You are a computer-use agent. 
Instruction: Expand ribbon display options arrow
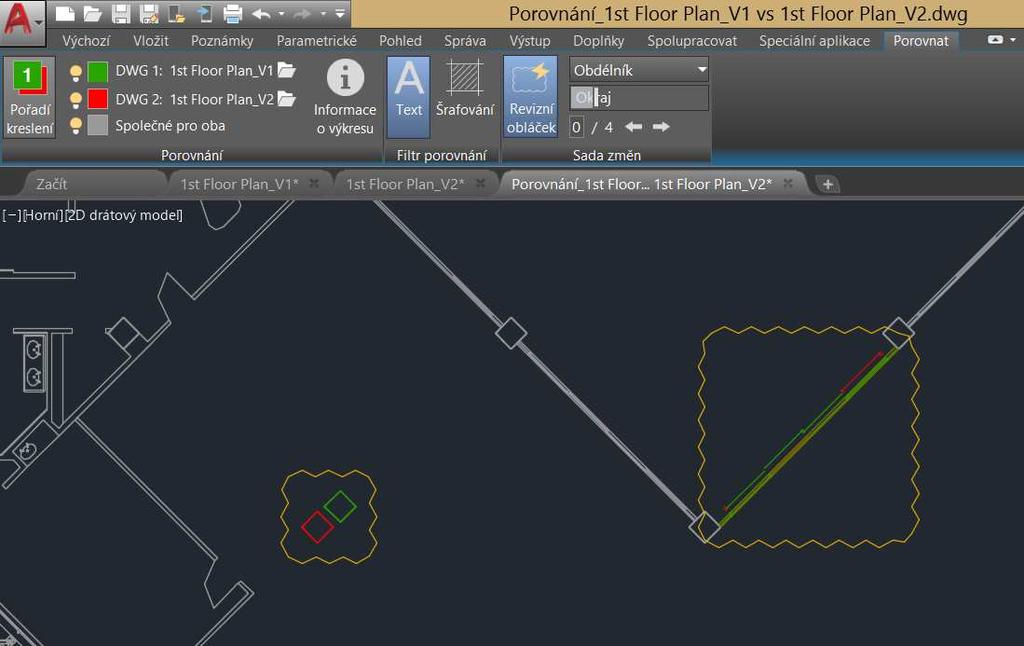1014,40
